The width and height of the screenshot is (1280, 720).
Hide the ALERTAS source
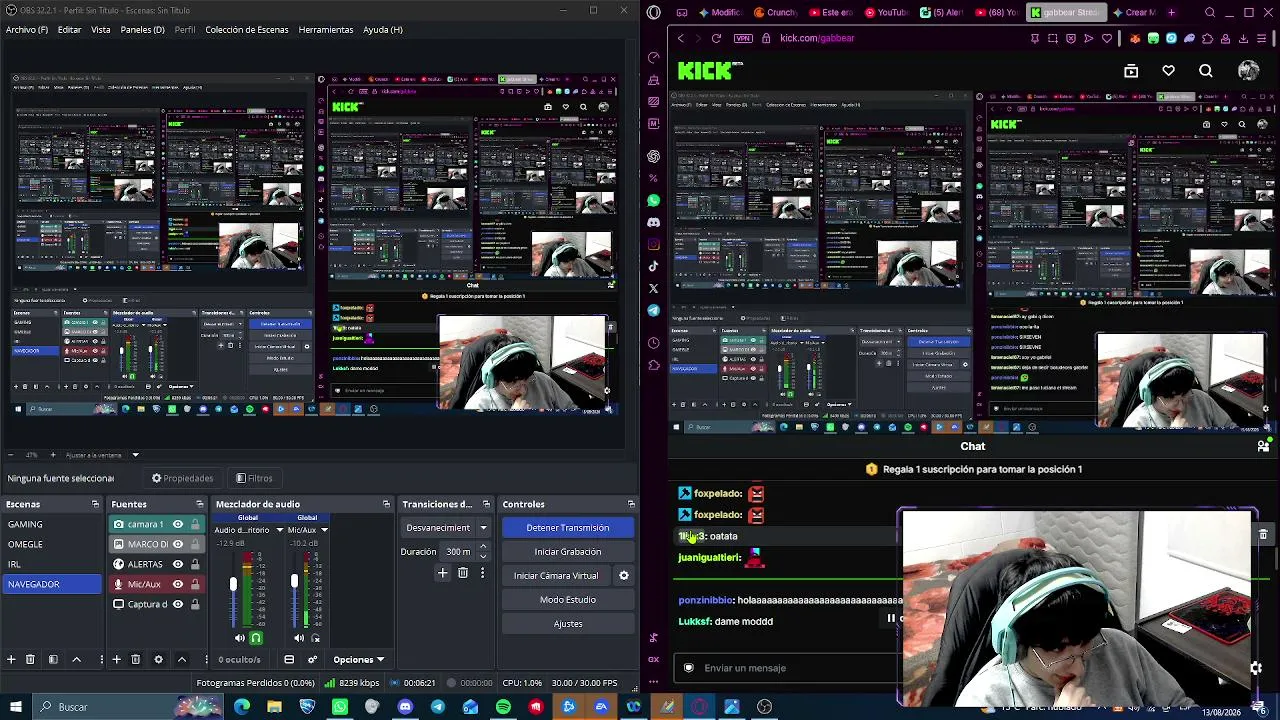pos(178,564)
